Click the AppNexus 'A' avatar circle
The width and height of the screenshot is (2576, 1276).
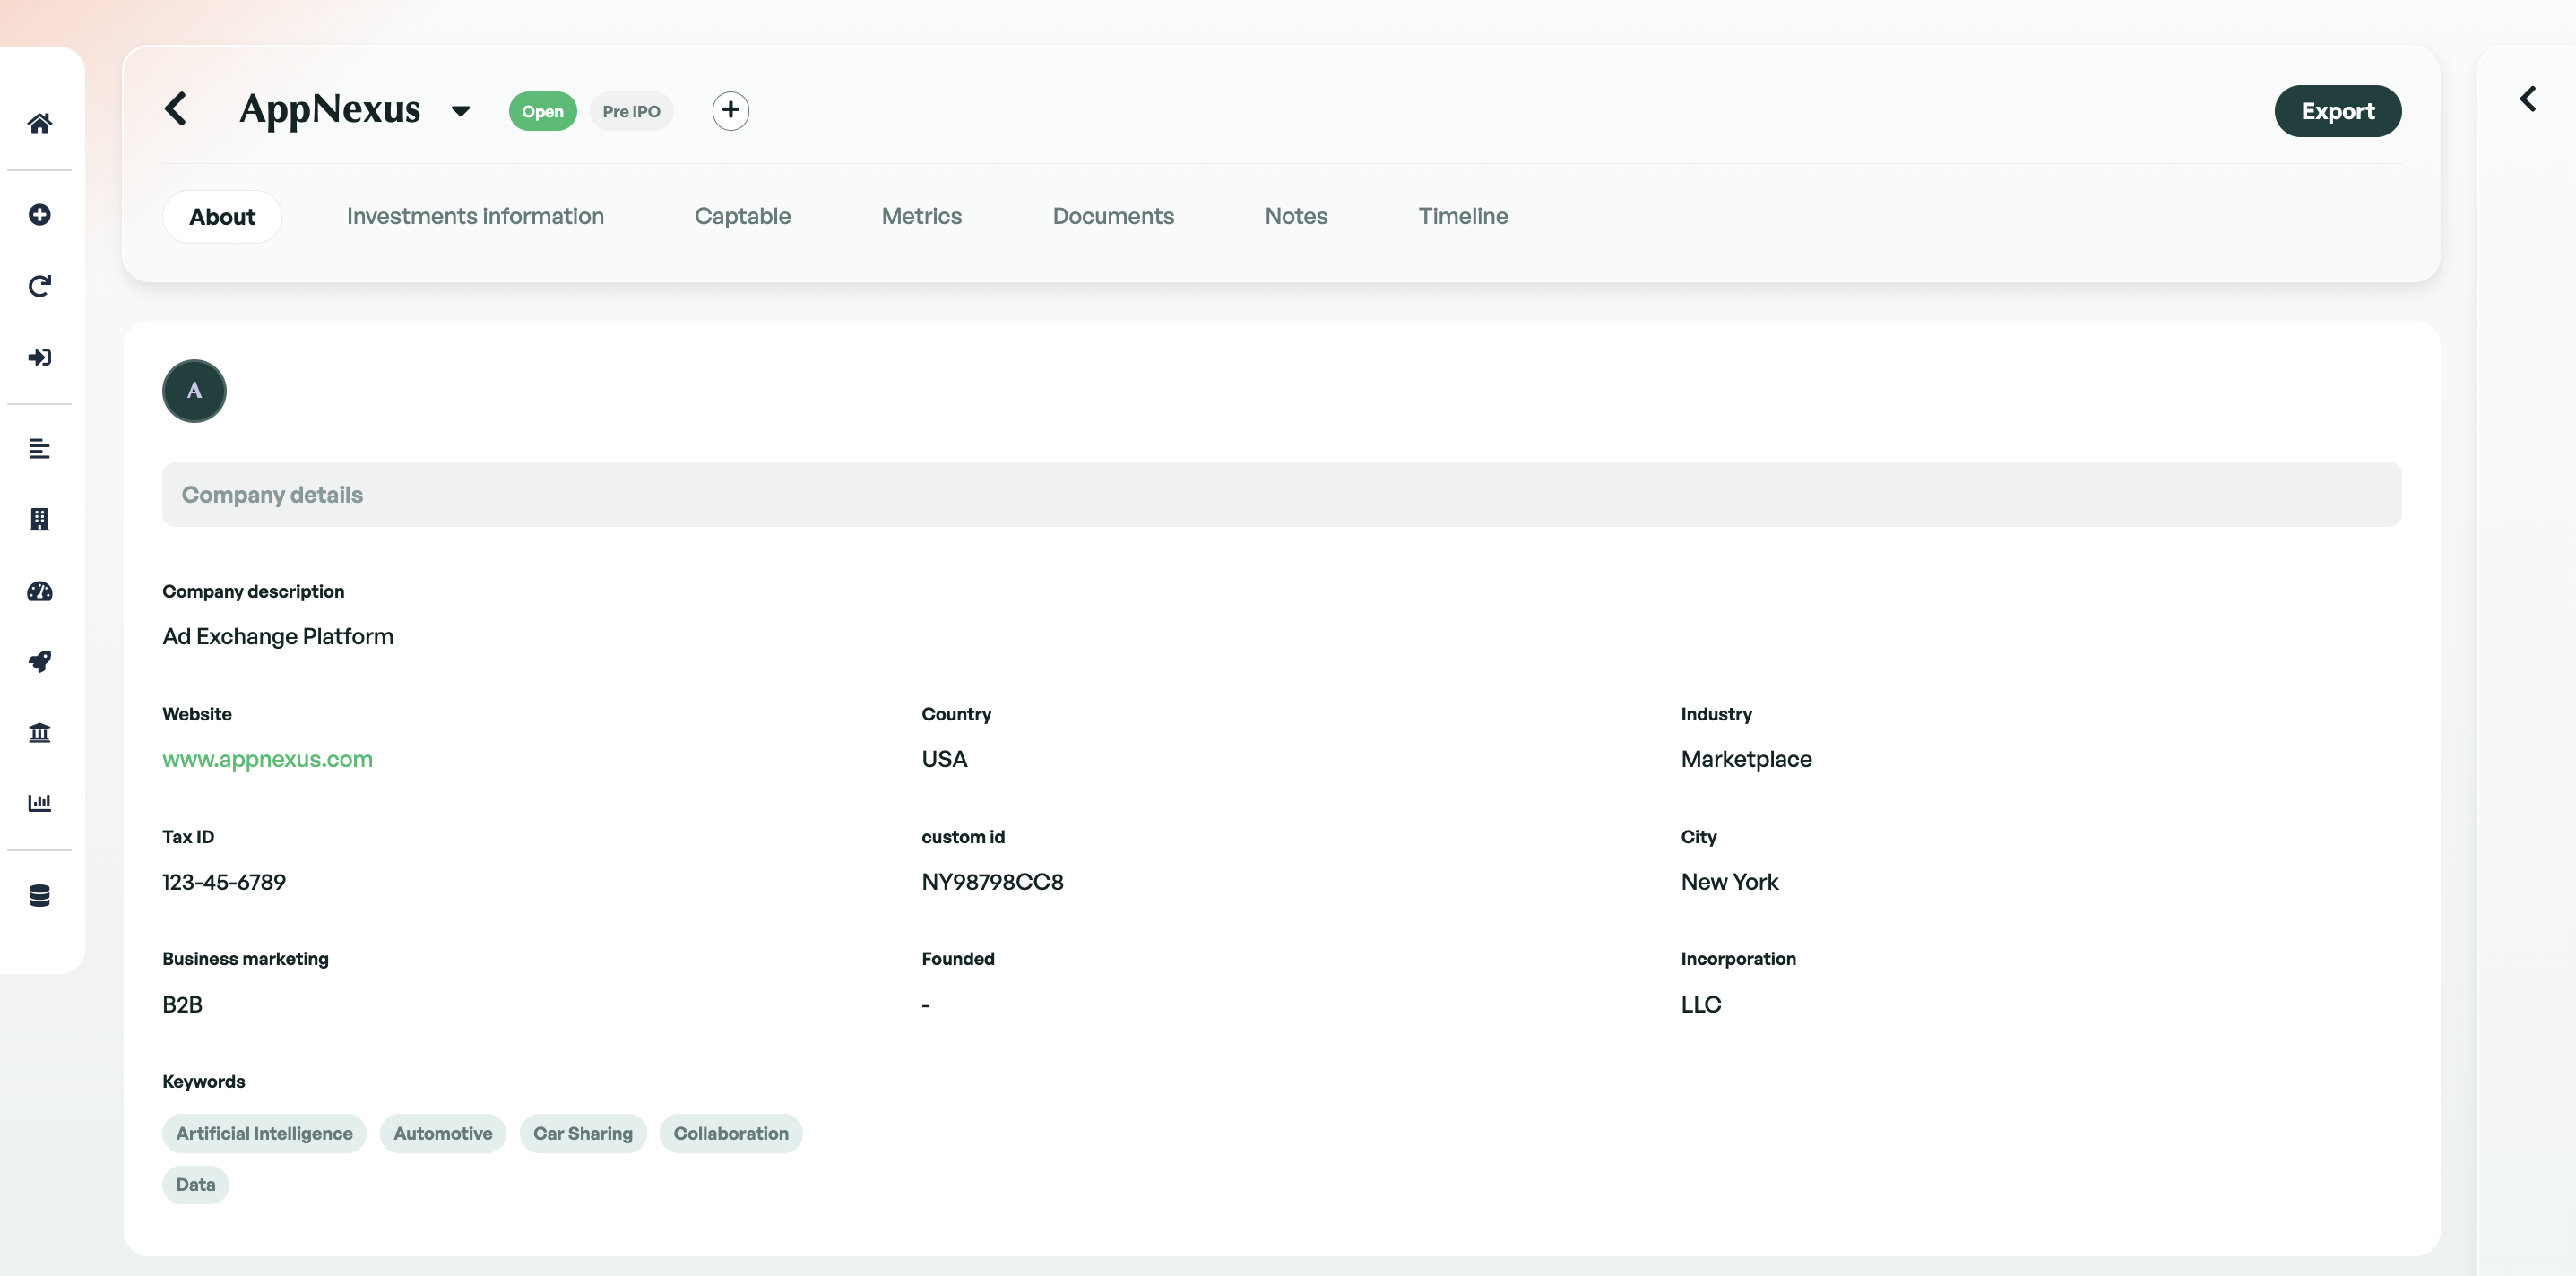(194, 391)
